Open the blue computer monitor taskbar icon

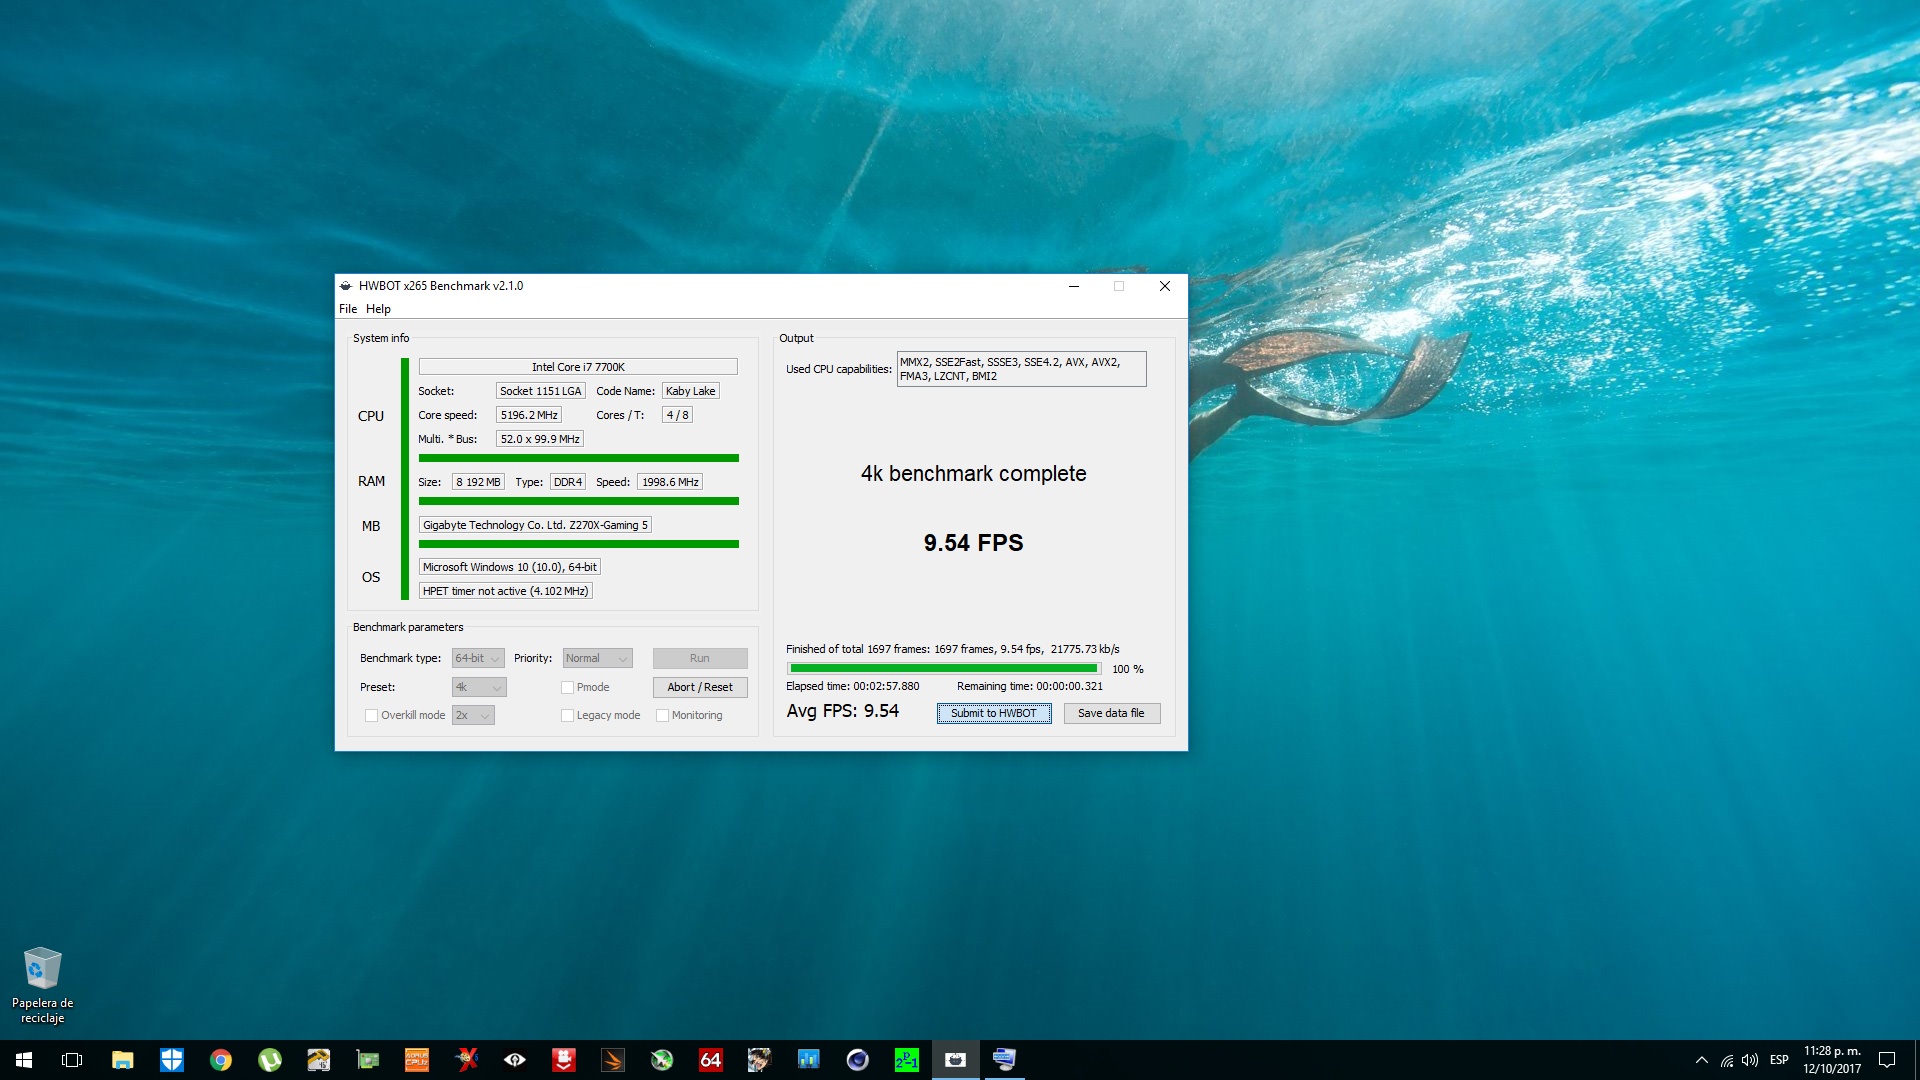[x=1005, y=1060]
